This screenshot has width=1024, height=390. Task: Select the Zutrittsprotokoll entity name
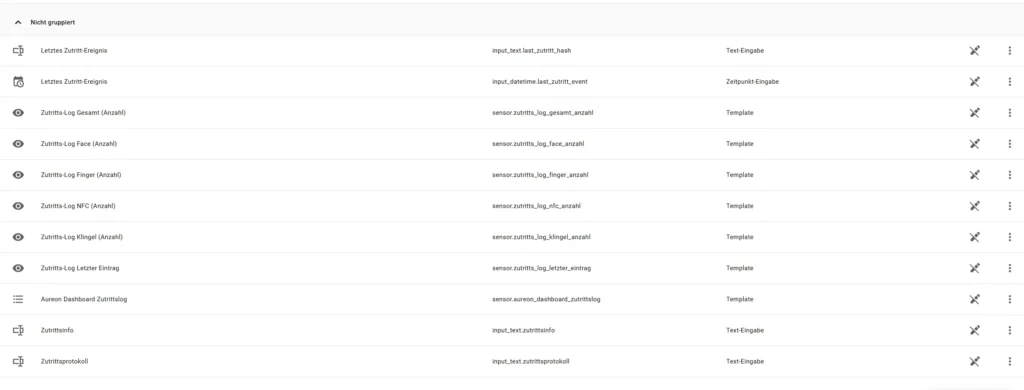point(64,361)
